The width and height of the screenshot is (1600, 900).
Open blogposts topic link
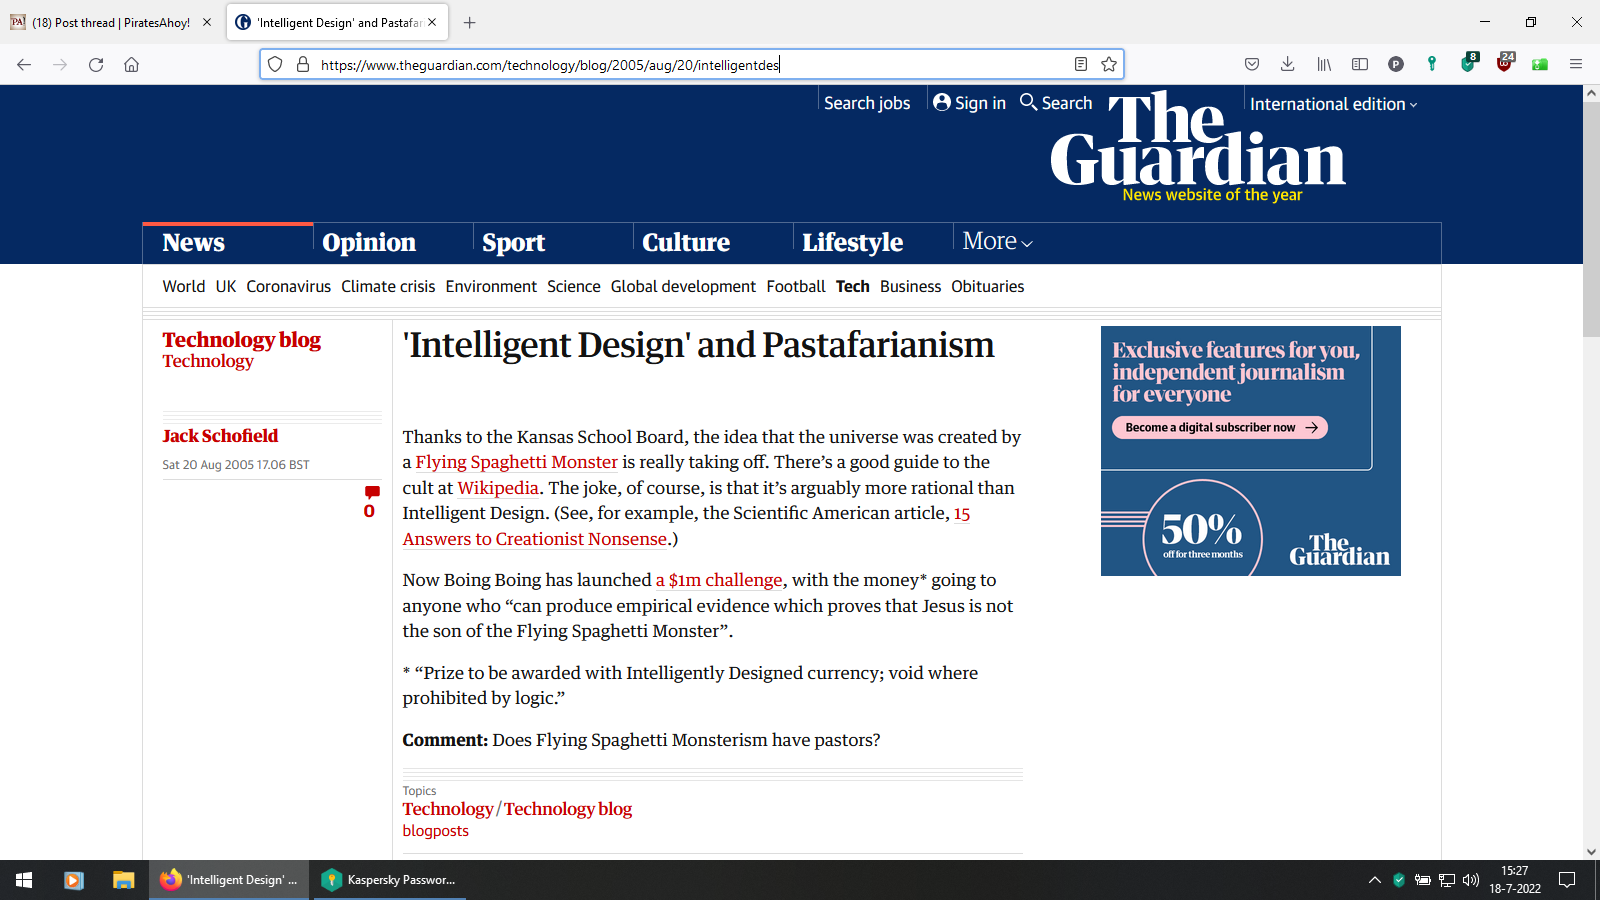435,831
